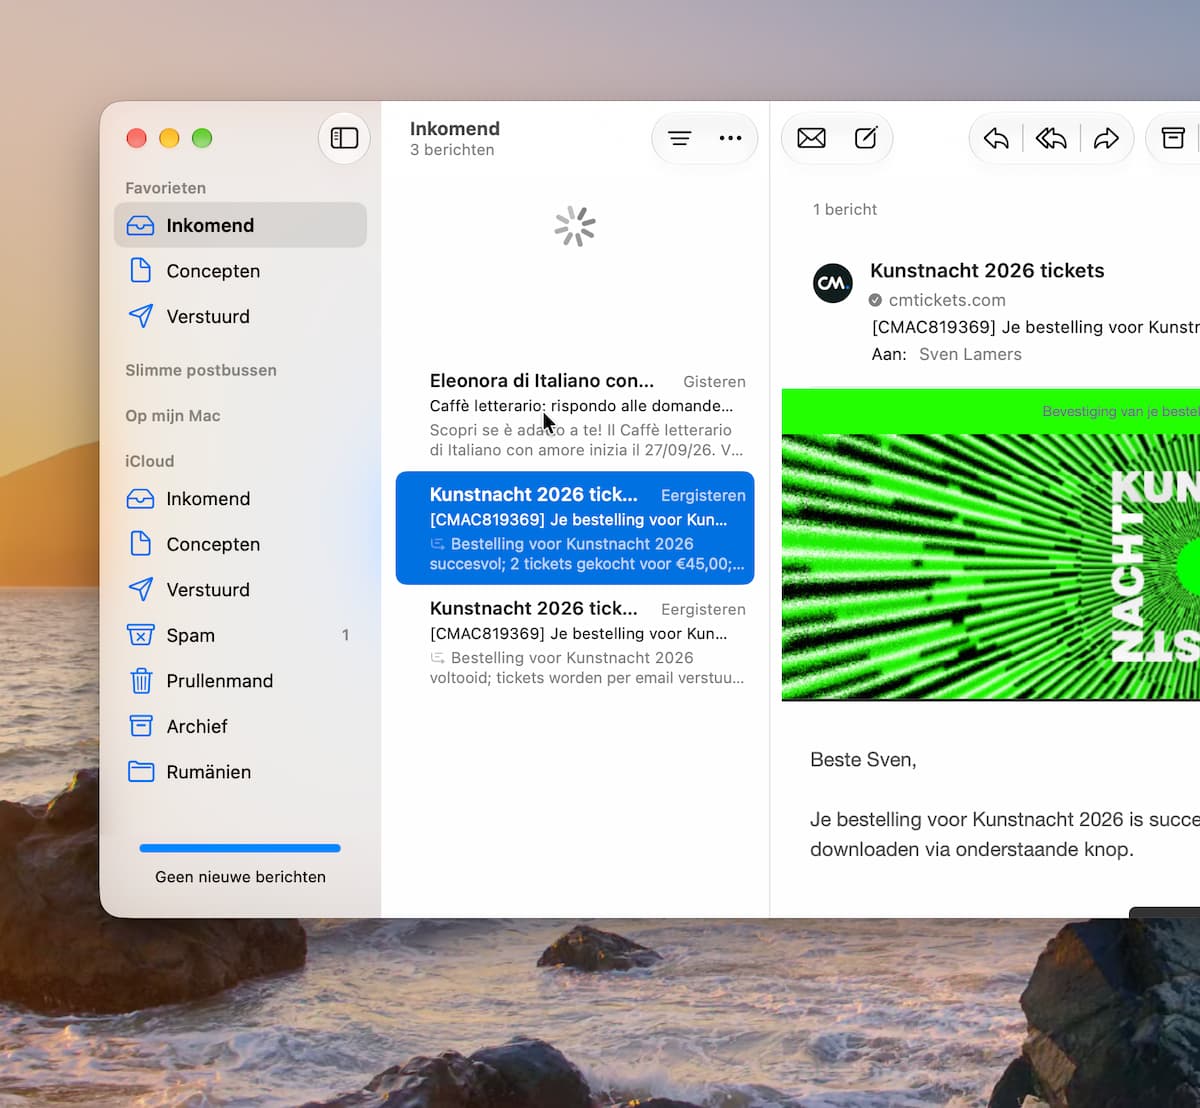
Task: Click the CM sender avatar
Action: [833, 283]
